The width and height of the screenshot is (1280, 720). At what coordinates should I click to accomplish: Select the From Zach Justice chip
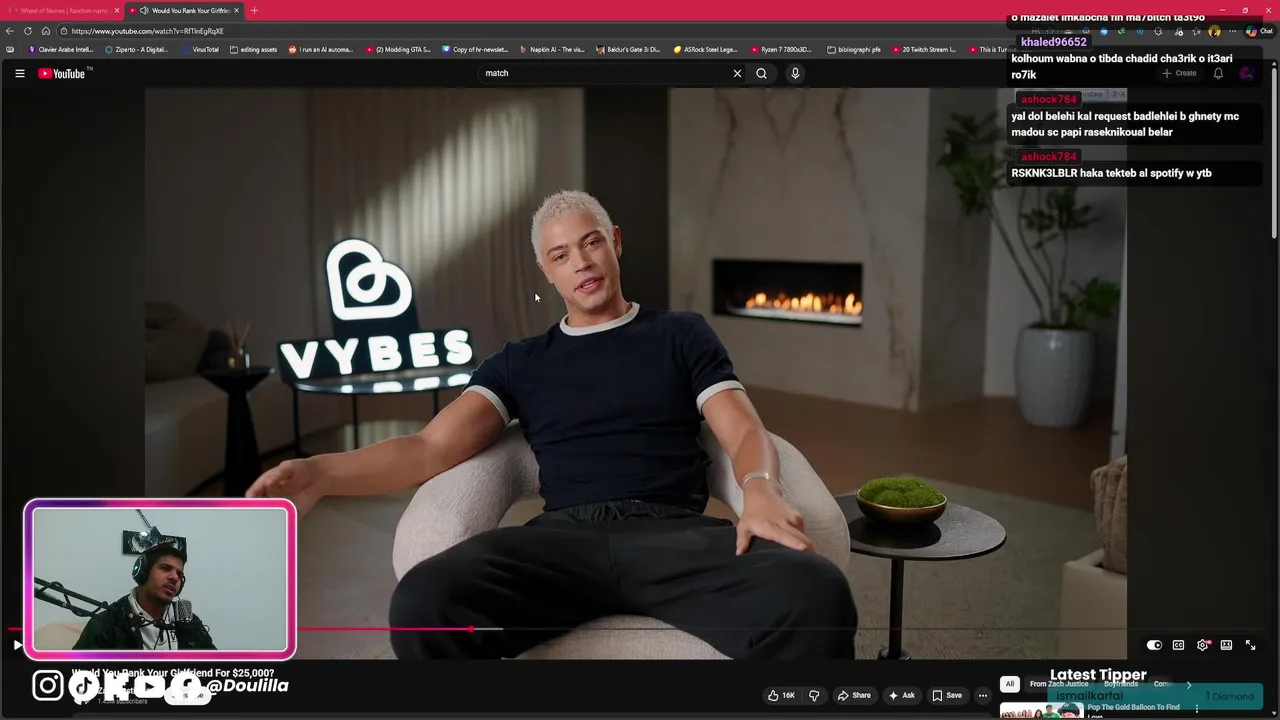coord(1059,684)
